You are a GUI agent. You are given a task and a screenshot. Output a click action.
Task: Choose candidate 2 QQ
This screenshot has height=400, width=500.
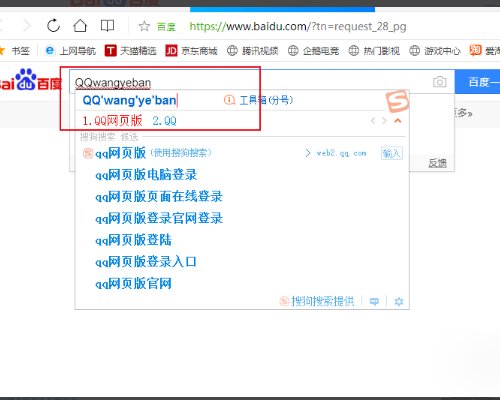pos(164,121)
